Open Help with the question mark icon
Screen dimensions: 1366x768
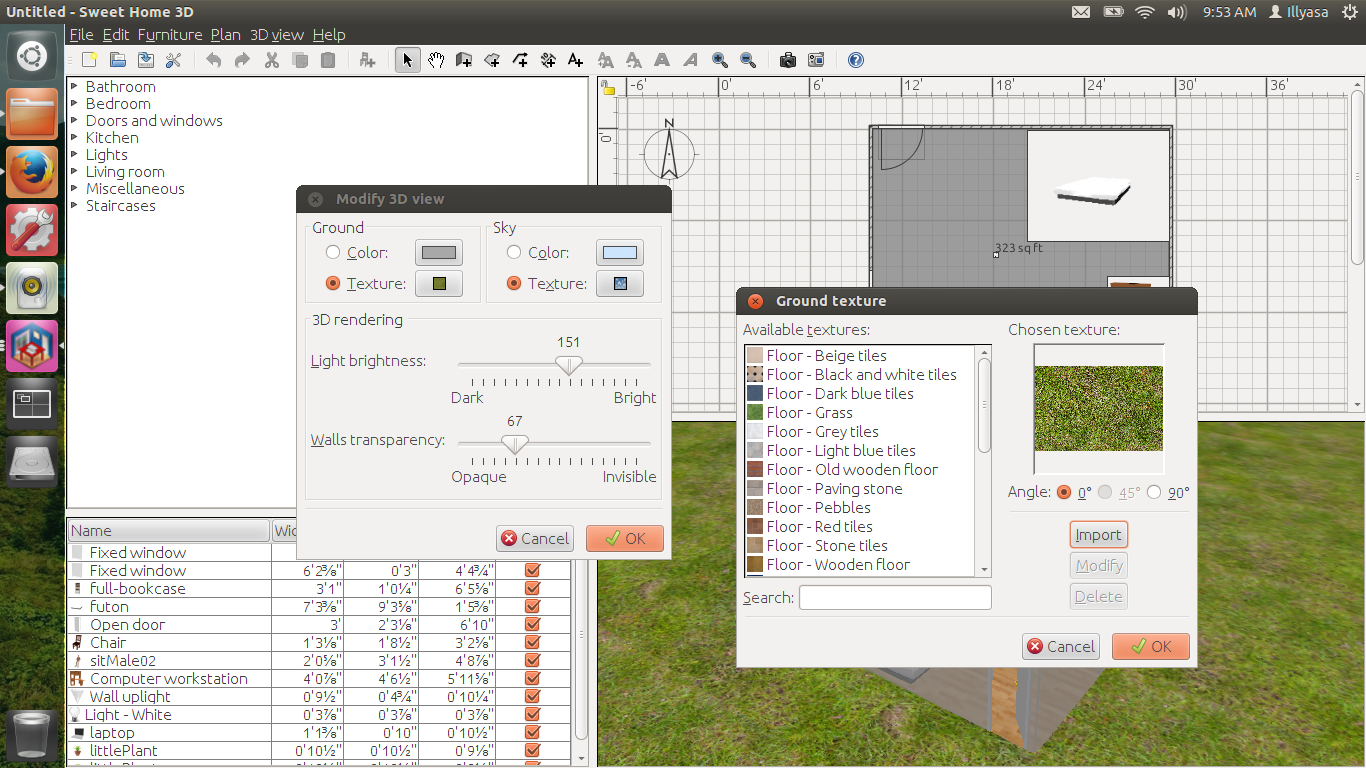856,60
